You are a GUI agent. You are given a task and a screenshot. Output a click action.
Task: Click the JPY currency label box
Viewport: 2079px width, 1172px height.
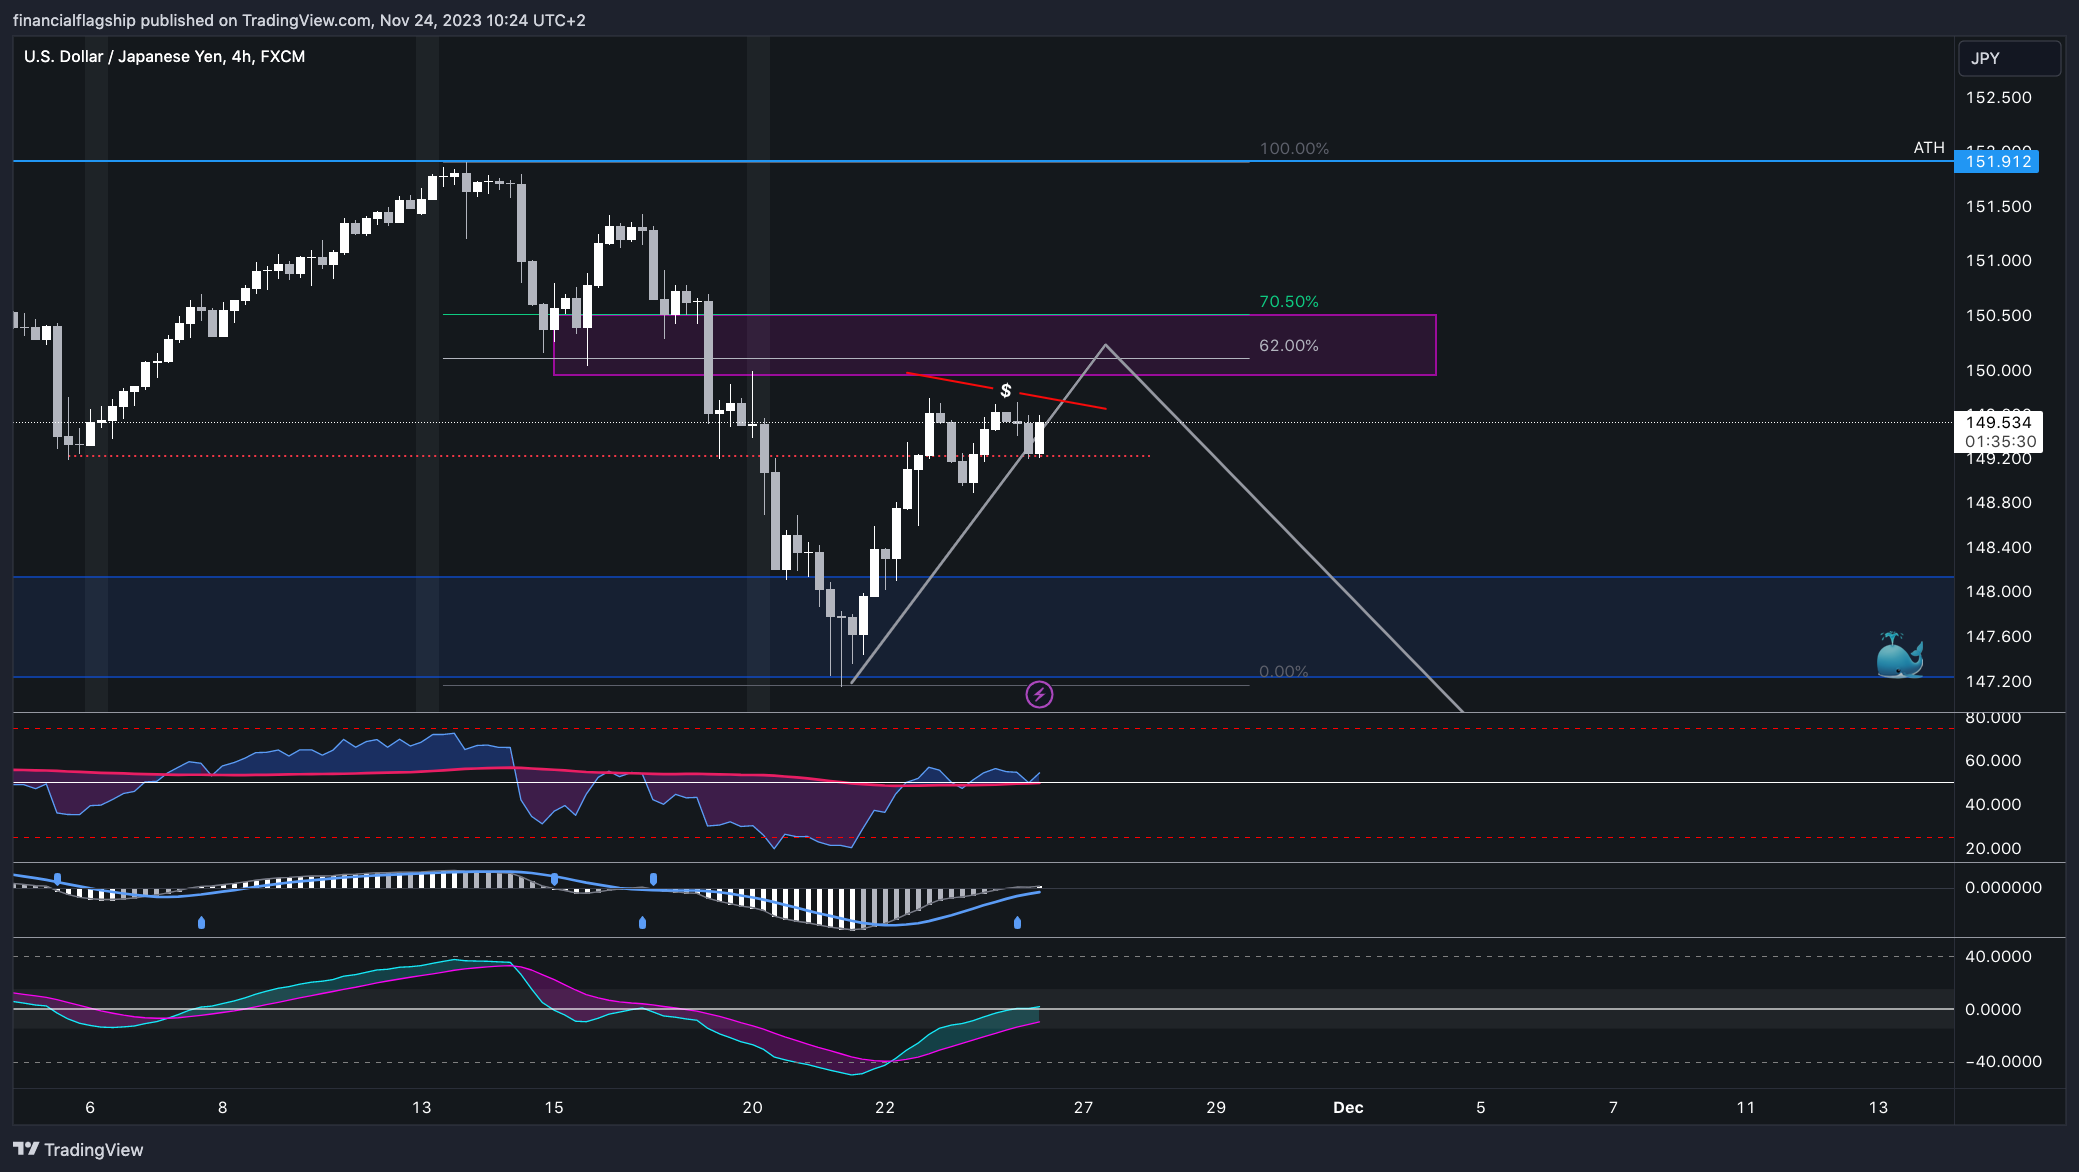click(2008, 58)
